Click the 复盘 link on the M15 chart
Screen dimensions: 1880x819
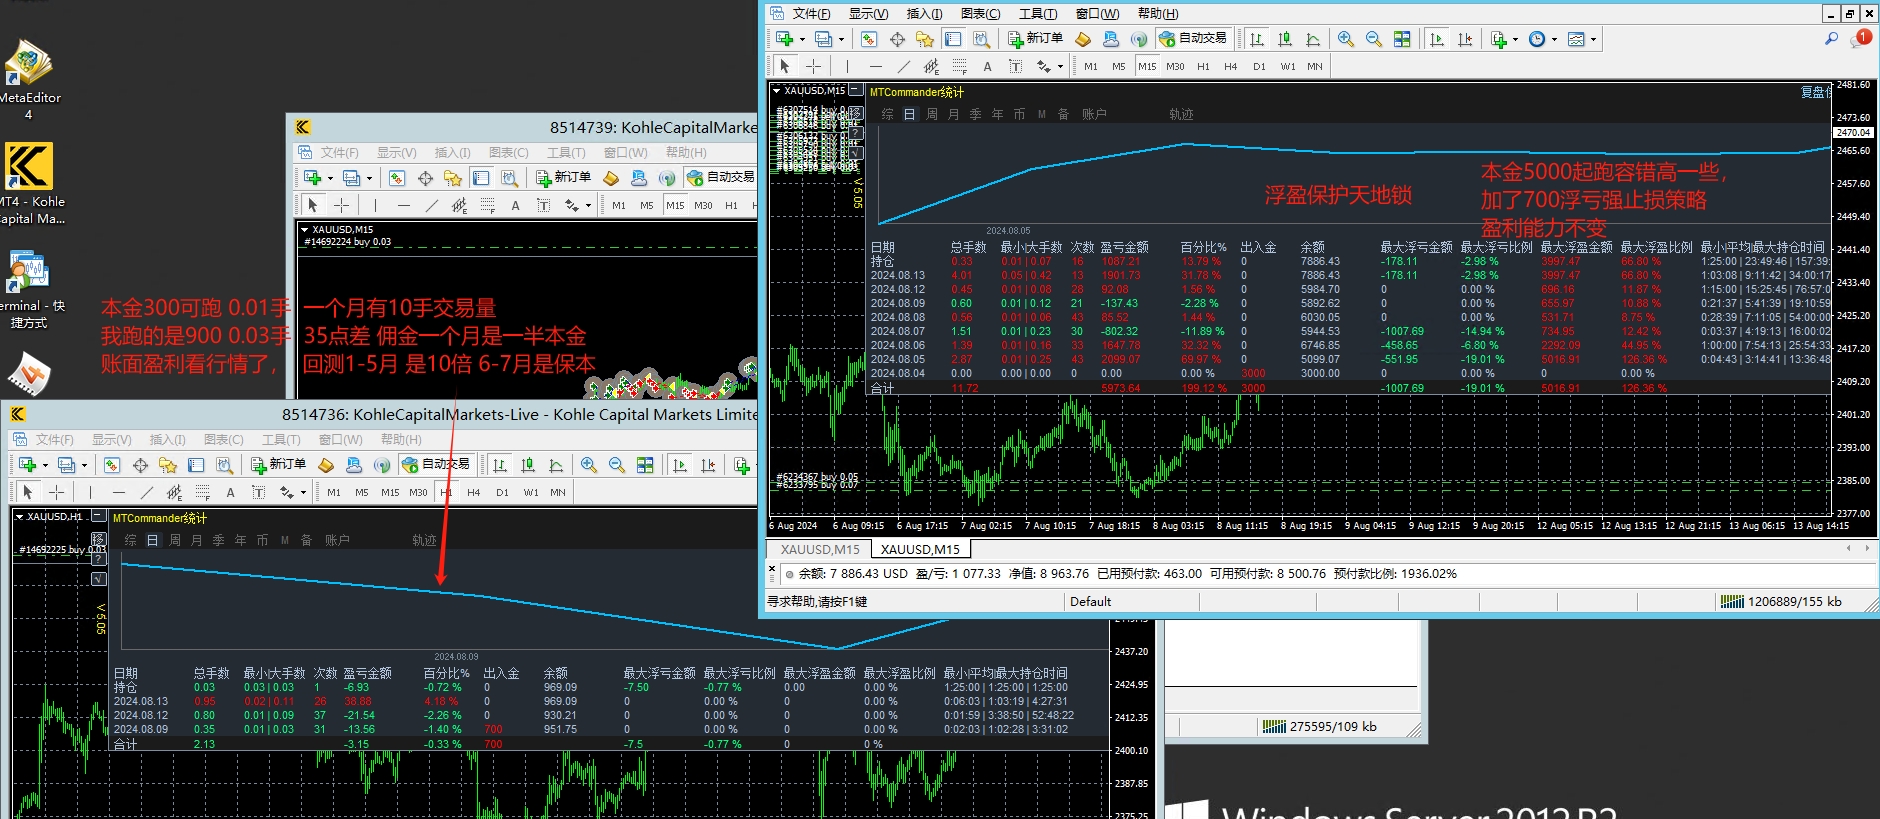(1814, 92)
